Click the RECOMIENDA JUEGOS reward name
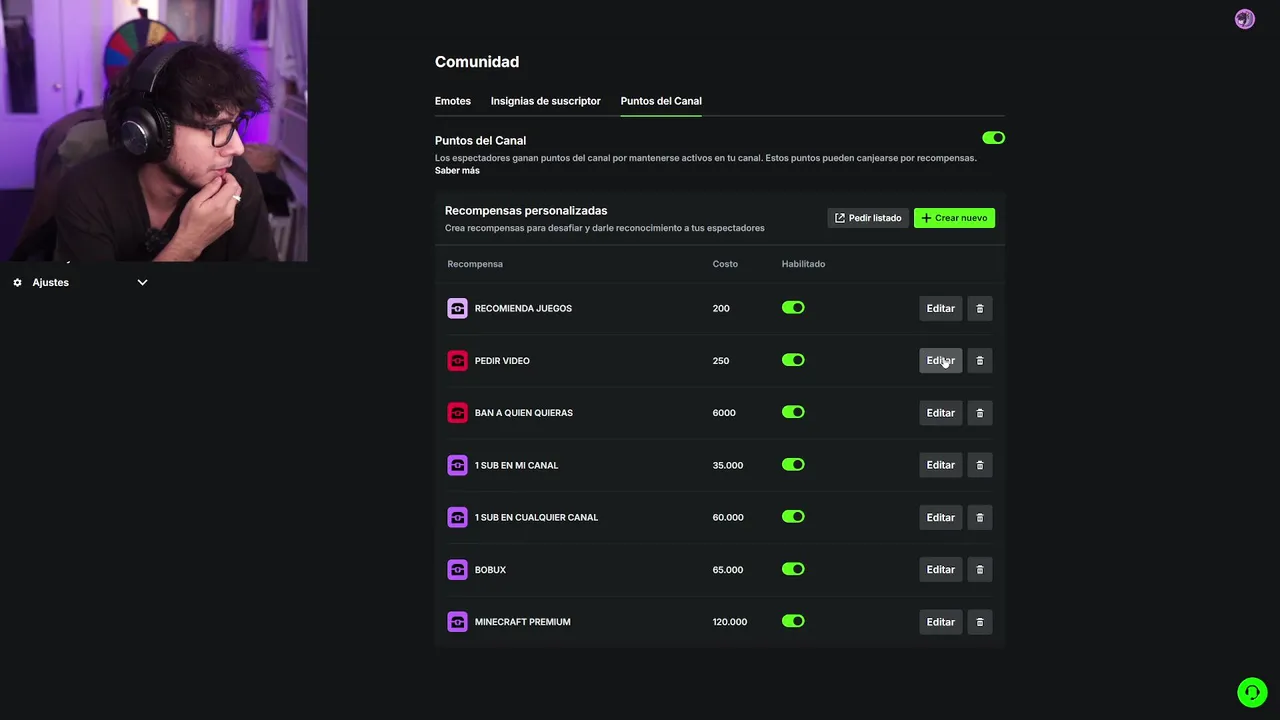Viewport: 1280px width, 720px height. (523, 308)
